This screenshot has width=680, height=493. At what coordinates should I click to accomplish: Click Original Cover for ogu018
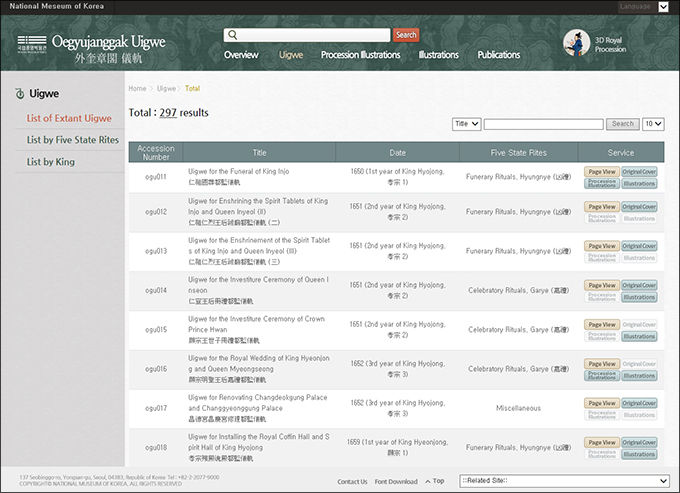pos(639,442)
